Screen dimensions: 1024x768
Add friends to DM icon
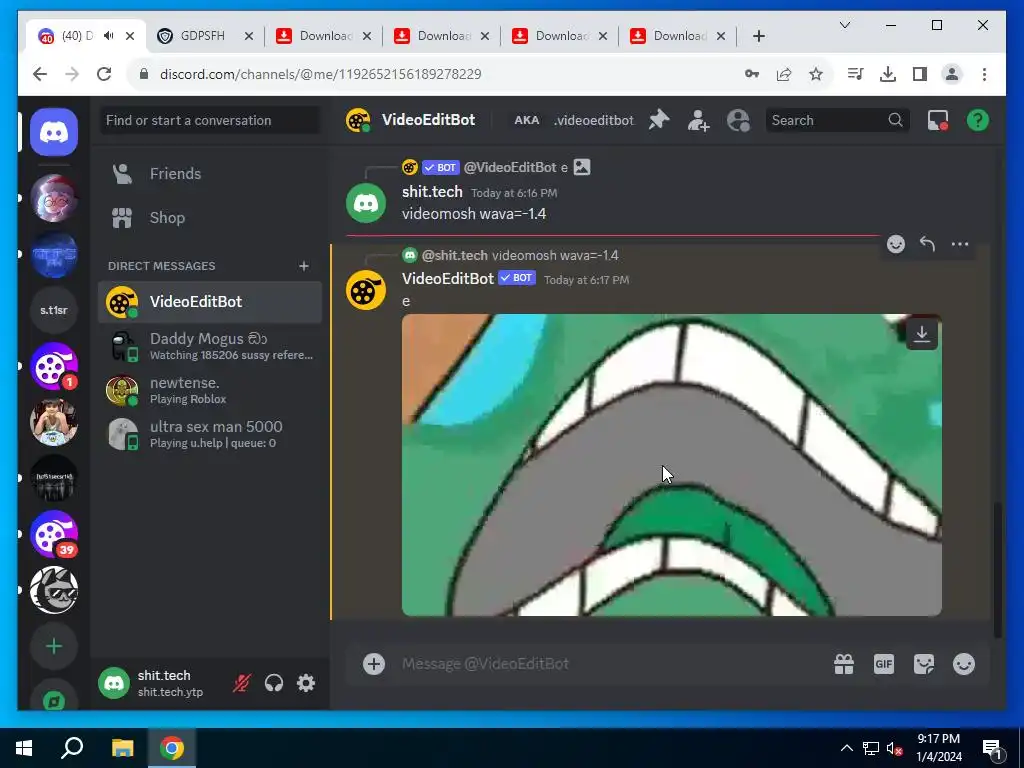[x=698, y=120]
